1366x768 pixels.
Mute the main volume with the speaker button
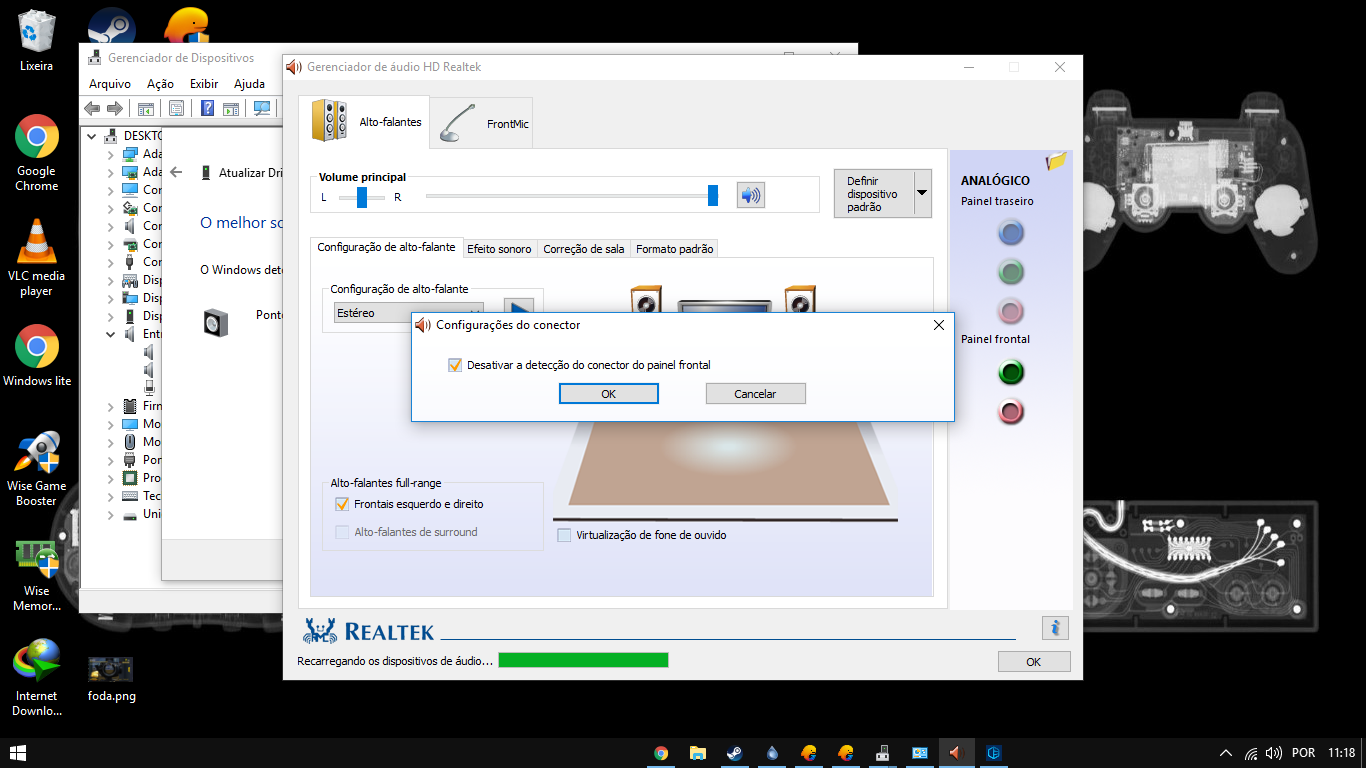tap(750, 195)
